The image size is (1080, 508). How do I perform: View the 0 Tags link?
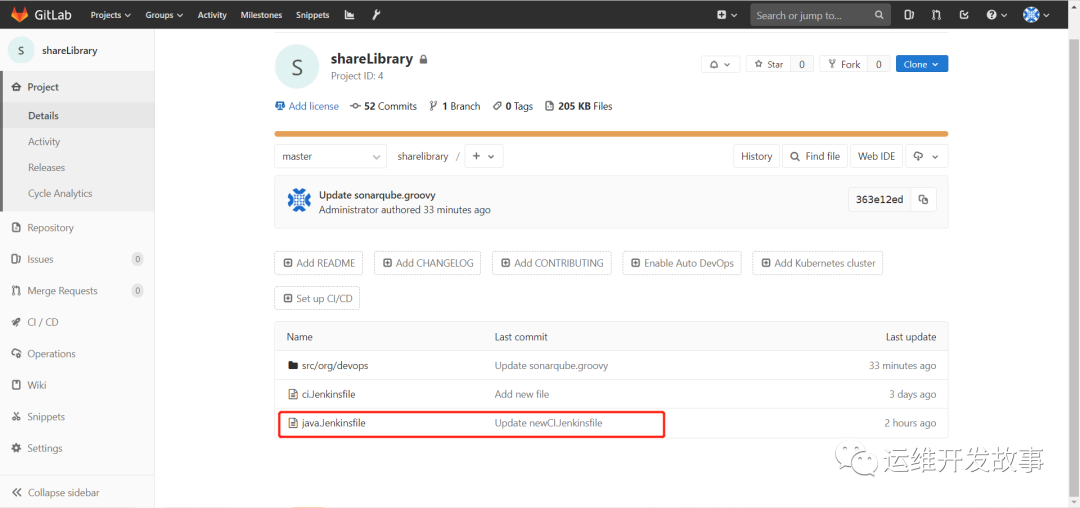tap(513, 106)
